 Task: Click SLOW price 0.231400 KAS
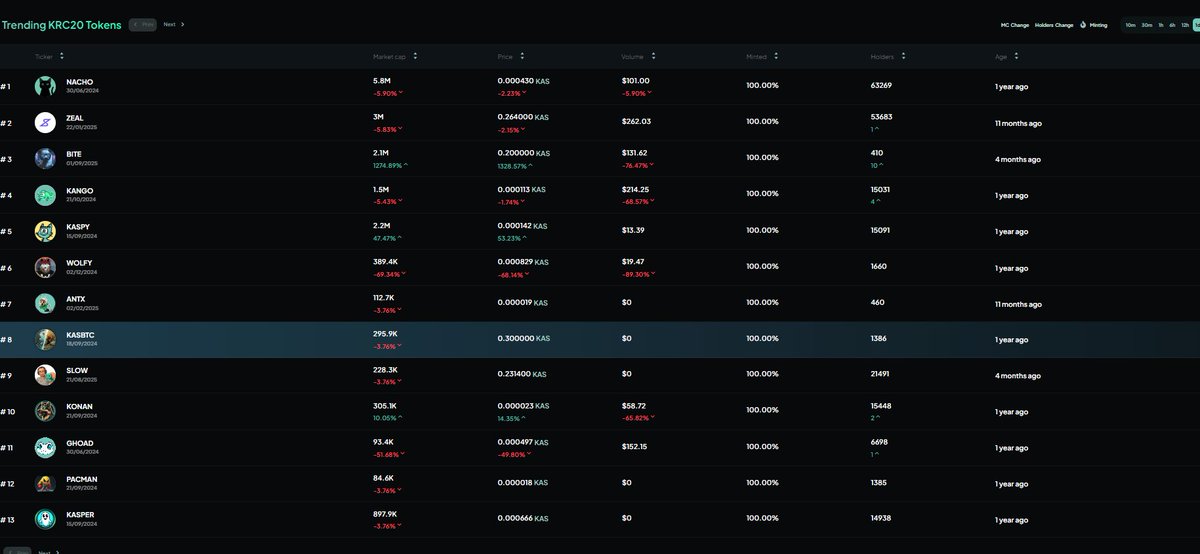pyautogui.click(x=522, y=373)
